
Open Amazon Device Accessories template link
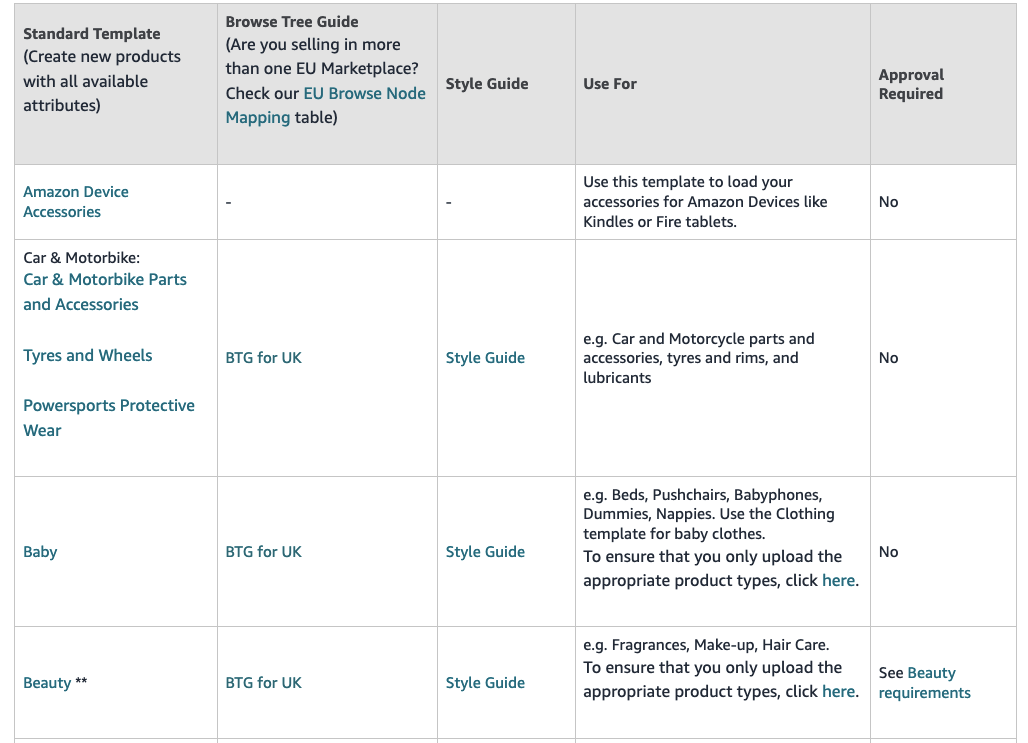tap(76, 201)
